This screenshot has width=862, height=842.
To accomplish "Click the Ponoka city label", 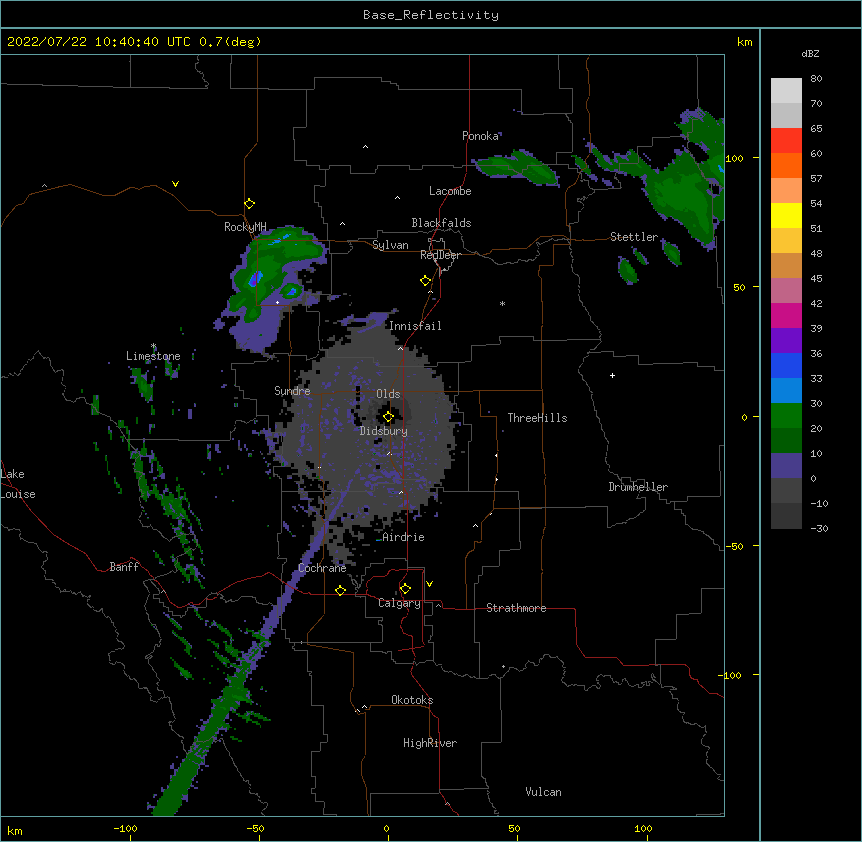I will pos(480,136).
